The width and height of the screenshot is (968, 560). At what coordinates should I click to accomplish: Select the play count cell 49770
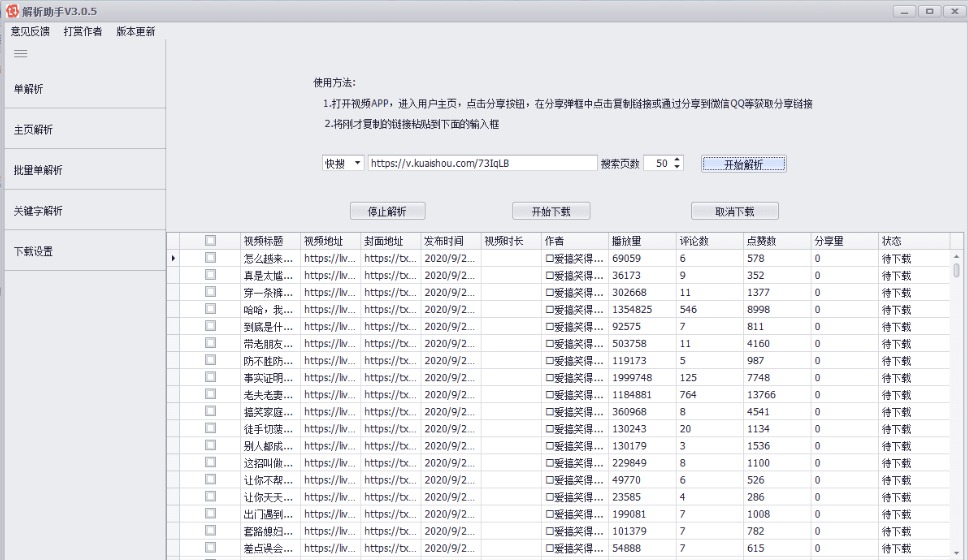point(642,480)
